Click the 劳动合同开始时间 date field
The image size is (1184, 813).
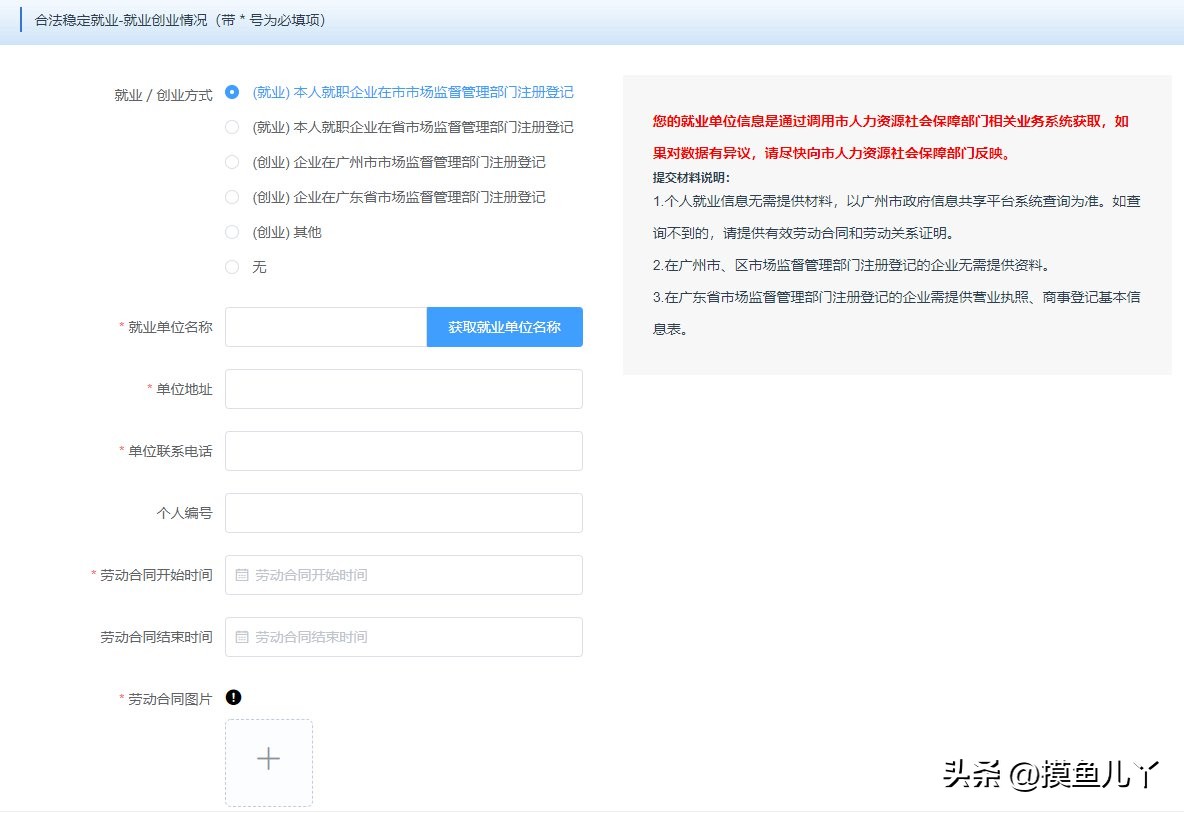coord(403,574)
